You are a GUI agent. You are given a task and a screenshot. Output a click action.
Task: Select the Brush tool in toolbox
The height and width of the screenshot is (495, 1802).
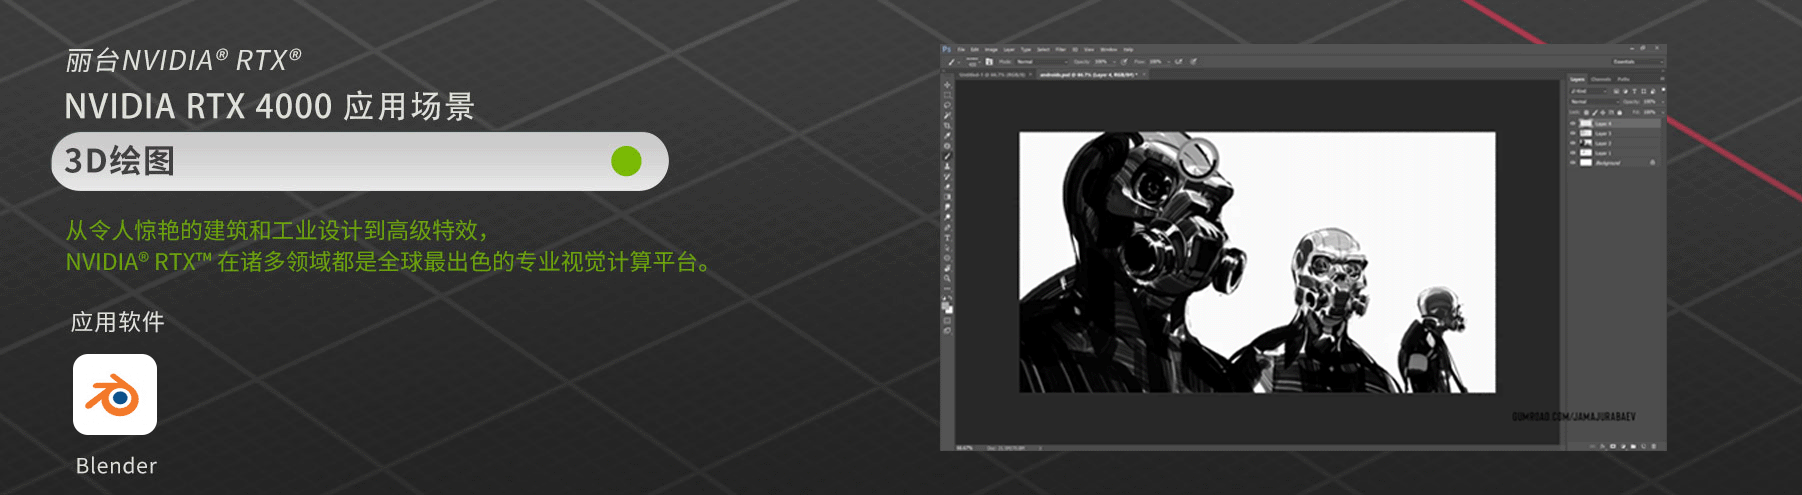coord(947,155)
